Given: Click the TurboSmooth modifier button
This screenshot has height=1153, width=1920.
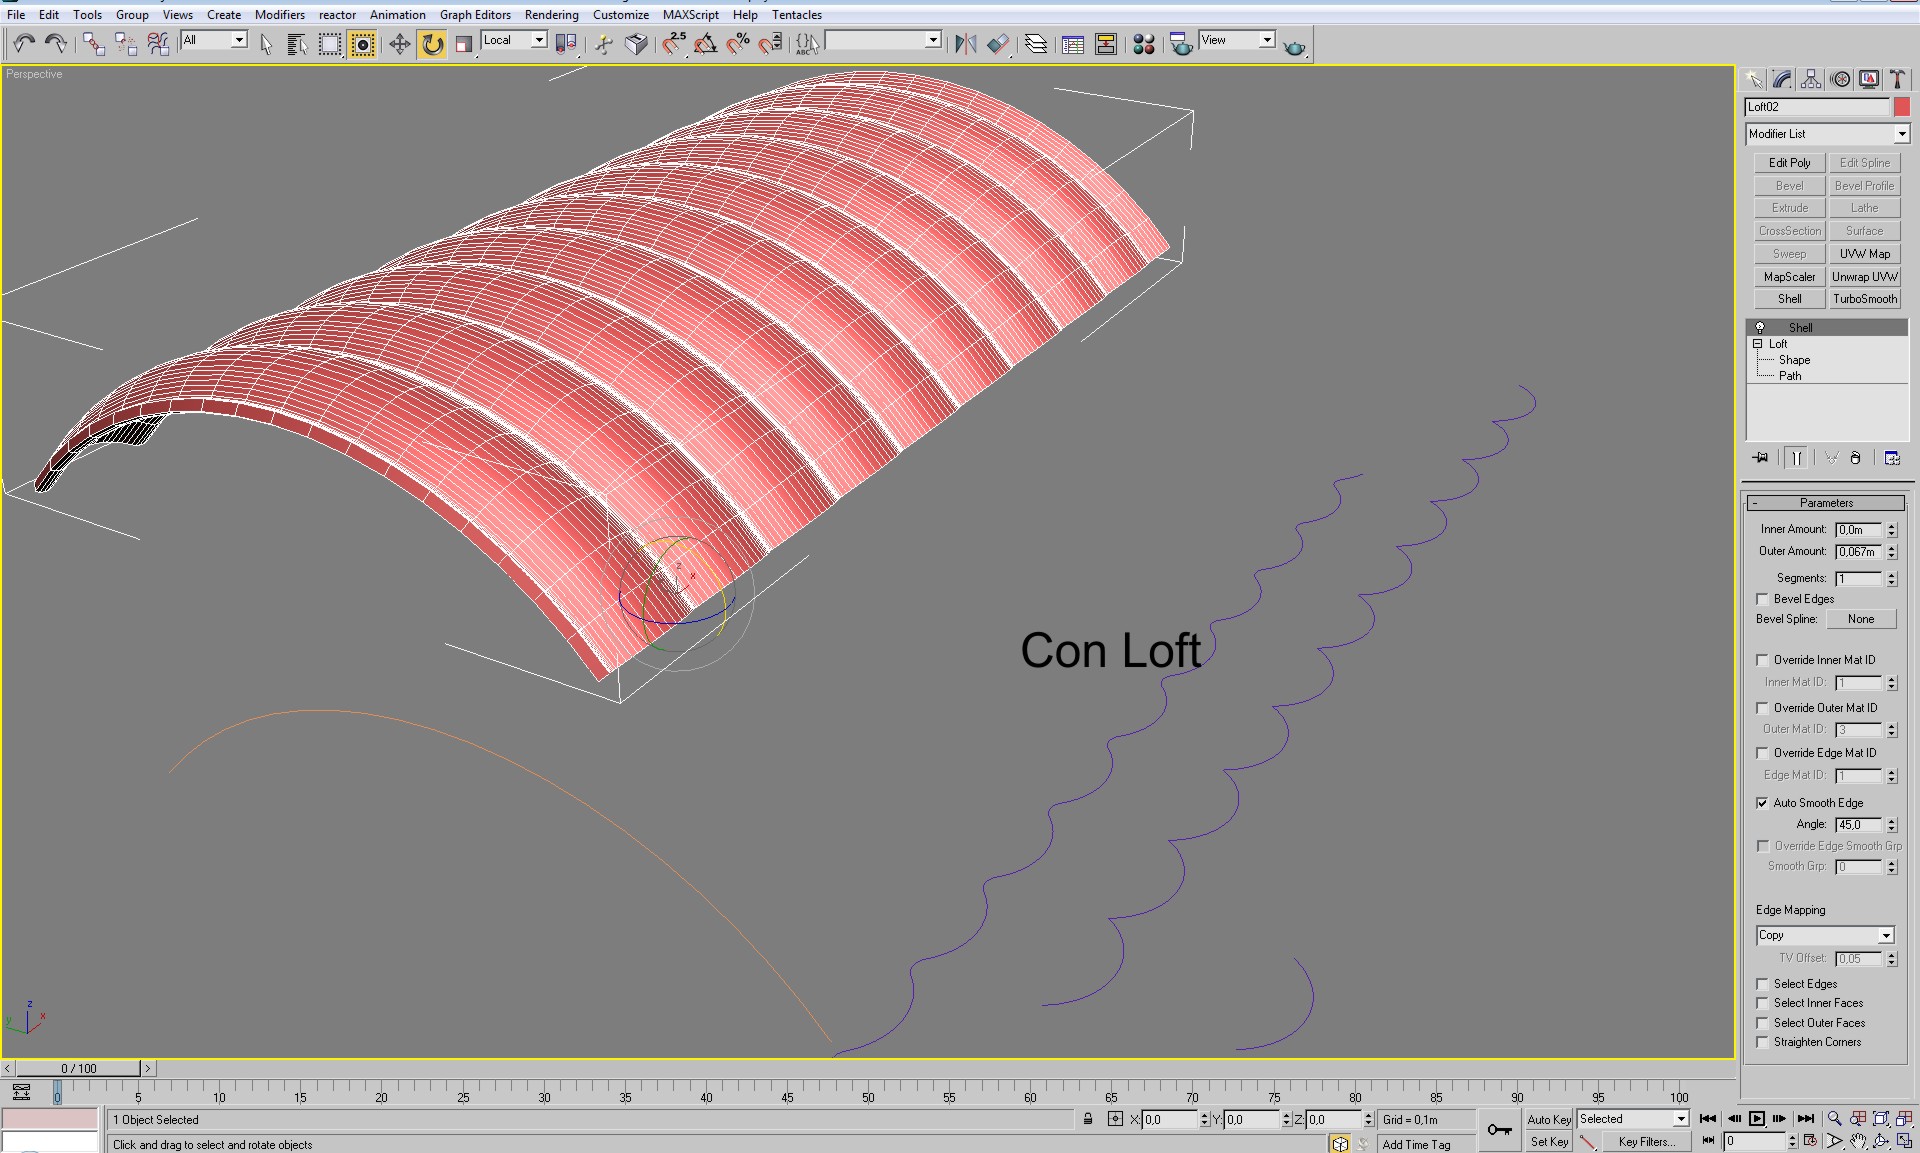Looking at the screenshot, I should [1864, 299].
